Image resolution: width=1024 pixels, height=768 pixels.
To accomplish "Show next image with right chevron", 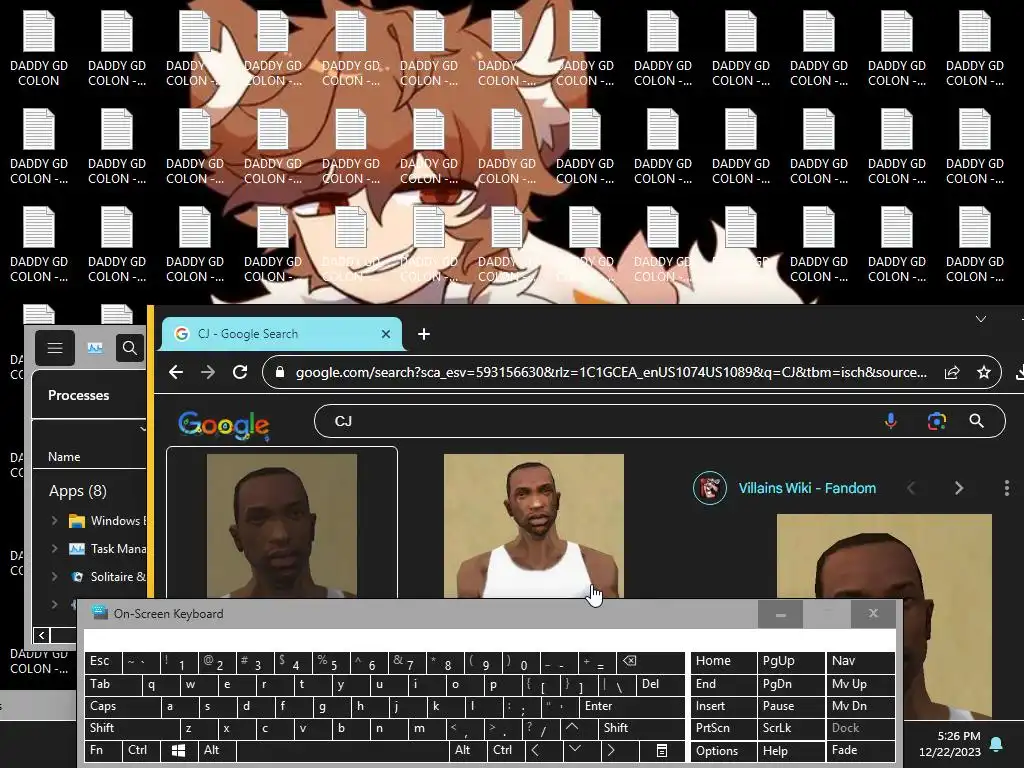I will (x=959, y=488).
